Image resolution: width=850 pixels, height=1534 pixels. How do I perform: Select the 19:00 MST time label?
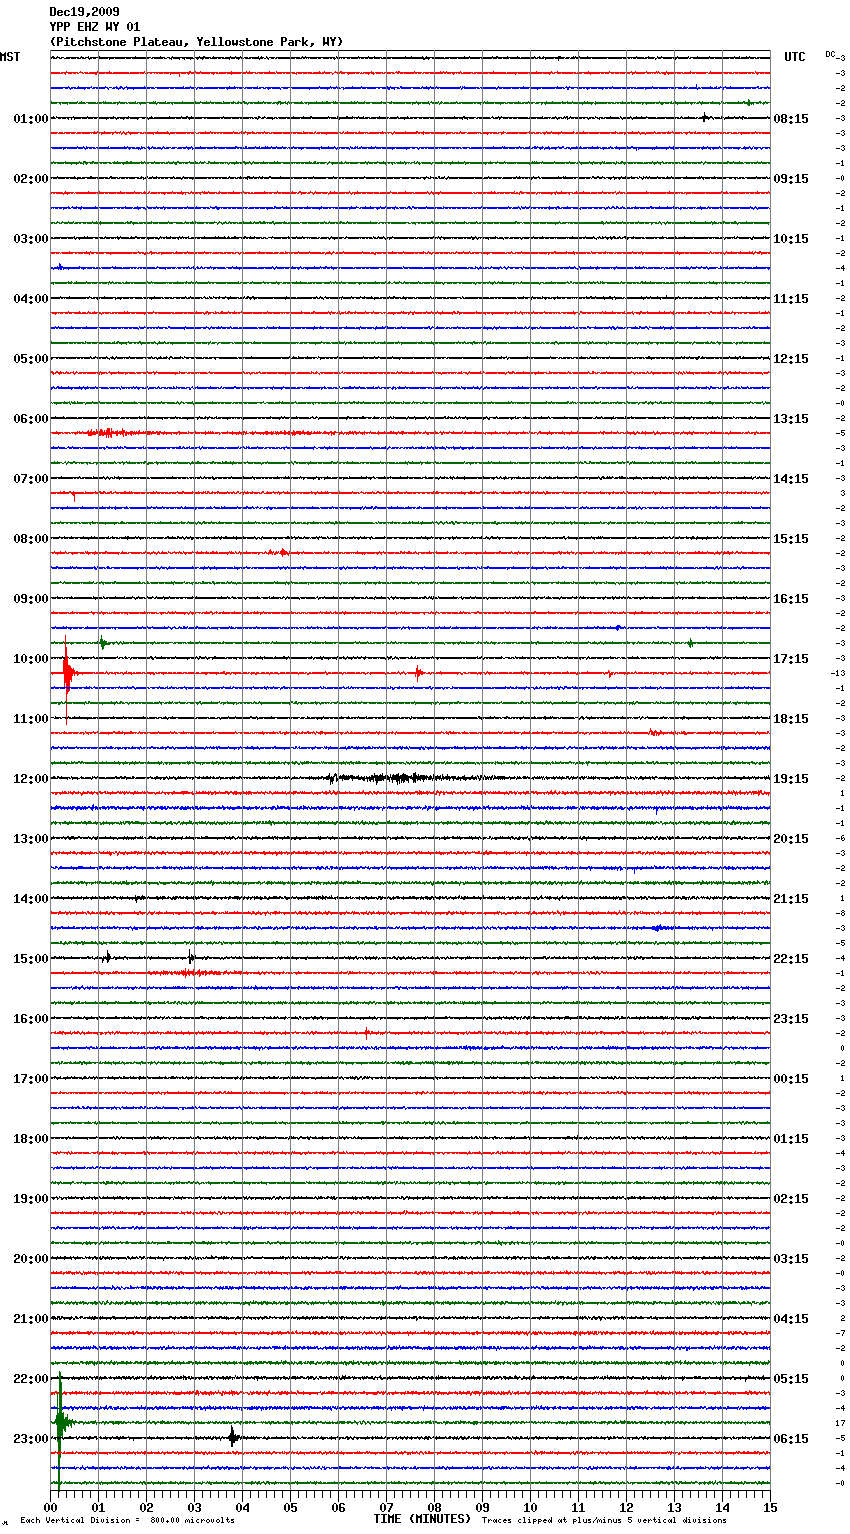point(31,1199)
